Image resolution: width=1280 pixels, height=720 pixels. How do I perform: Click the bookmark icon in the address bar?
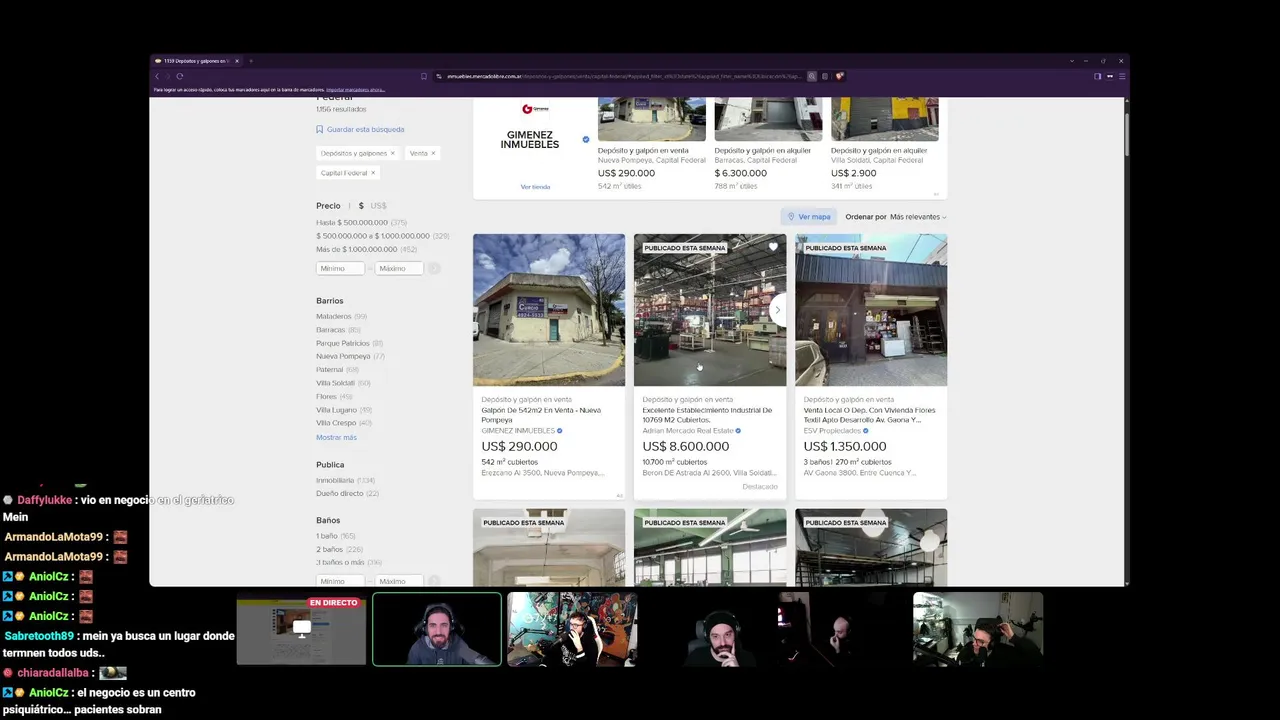tap(424, 76)
